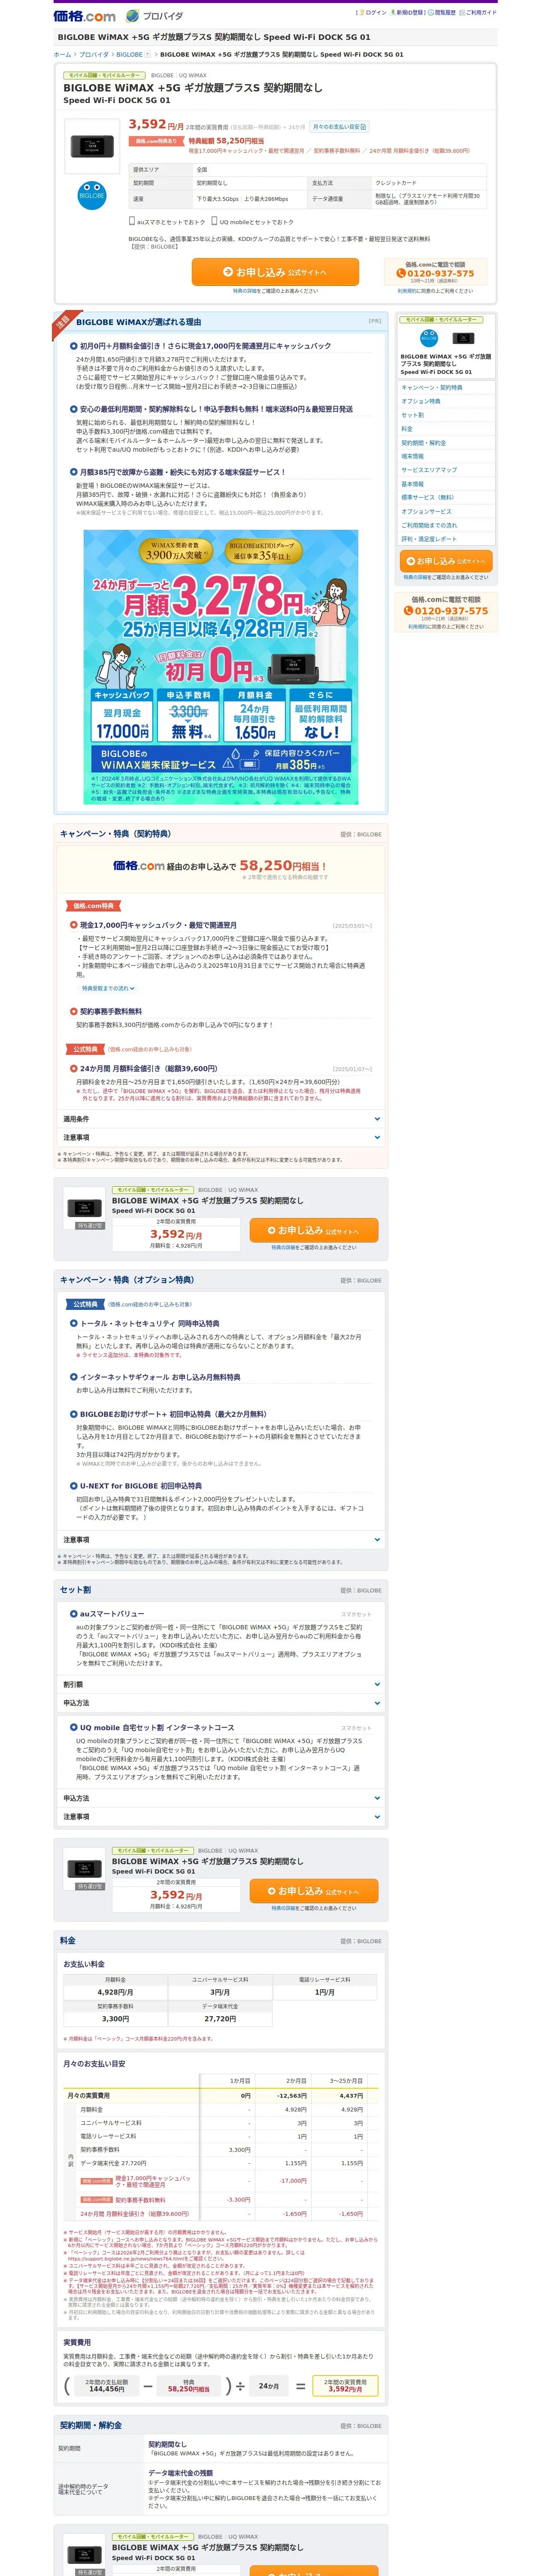Click the 0120-937-575 phone consultation box at top
551x2576 pixels.
[x=435, y=272]
